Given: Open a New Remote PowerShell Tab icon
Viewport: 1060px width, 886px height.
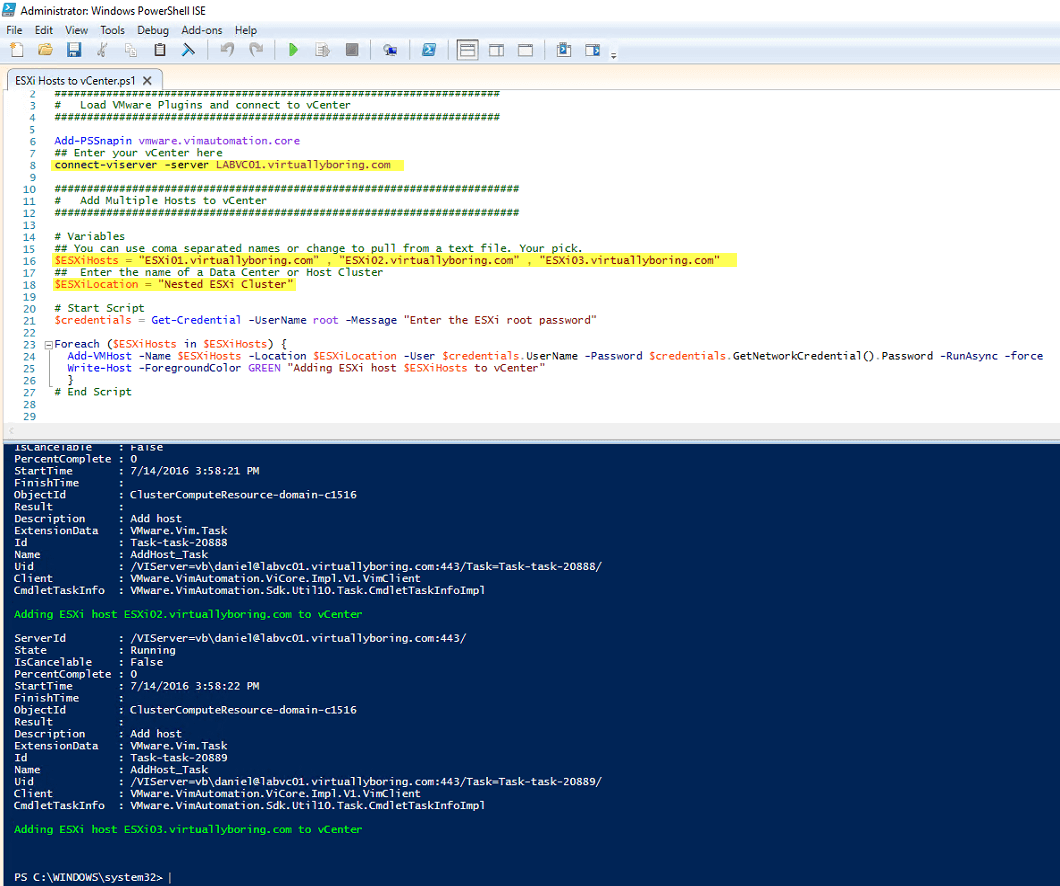Looking at the screenshot, I should click(x=390, y=49).
